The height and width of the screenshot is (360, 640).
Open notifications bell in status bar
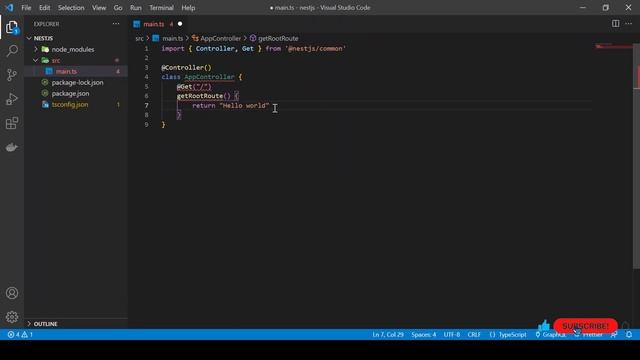(629, 334)
